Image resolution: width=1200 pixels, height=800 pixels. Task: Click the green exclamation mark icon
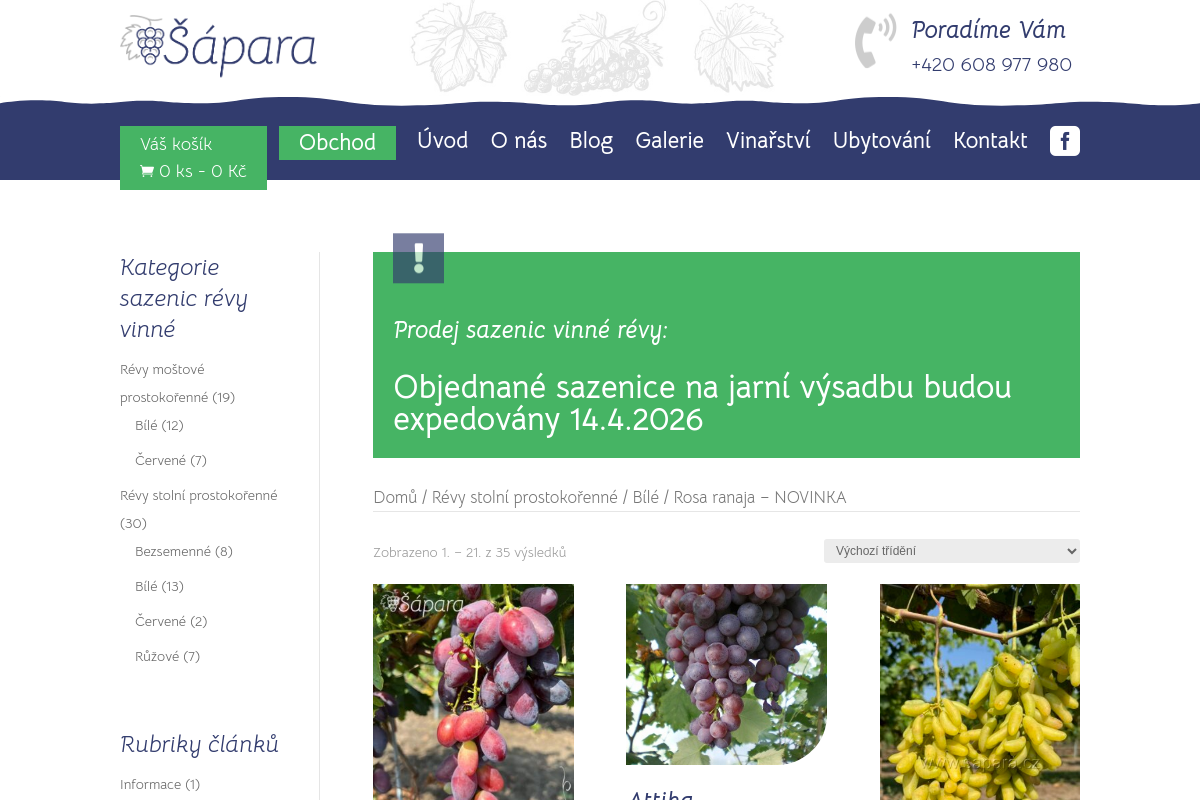pyautogui.click(x=418, y=258)
